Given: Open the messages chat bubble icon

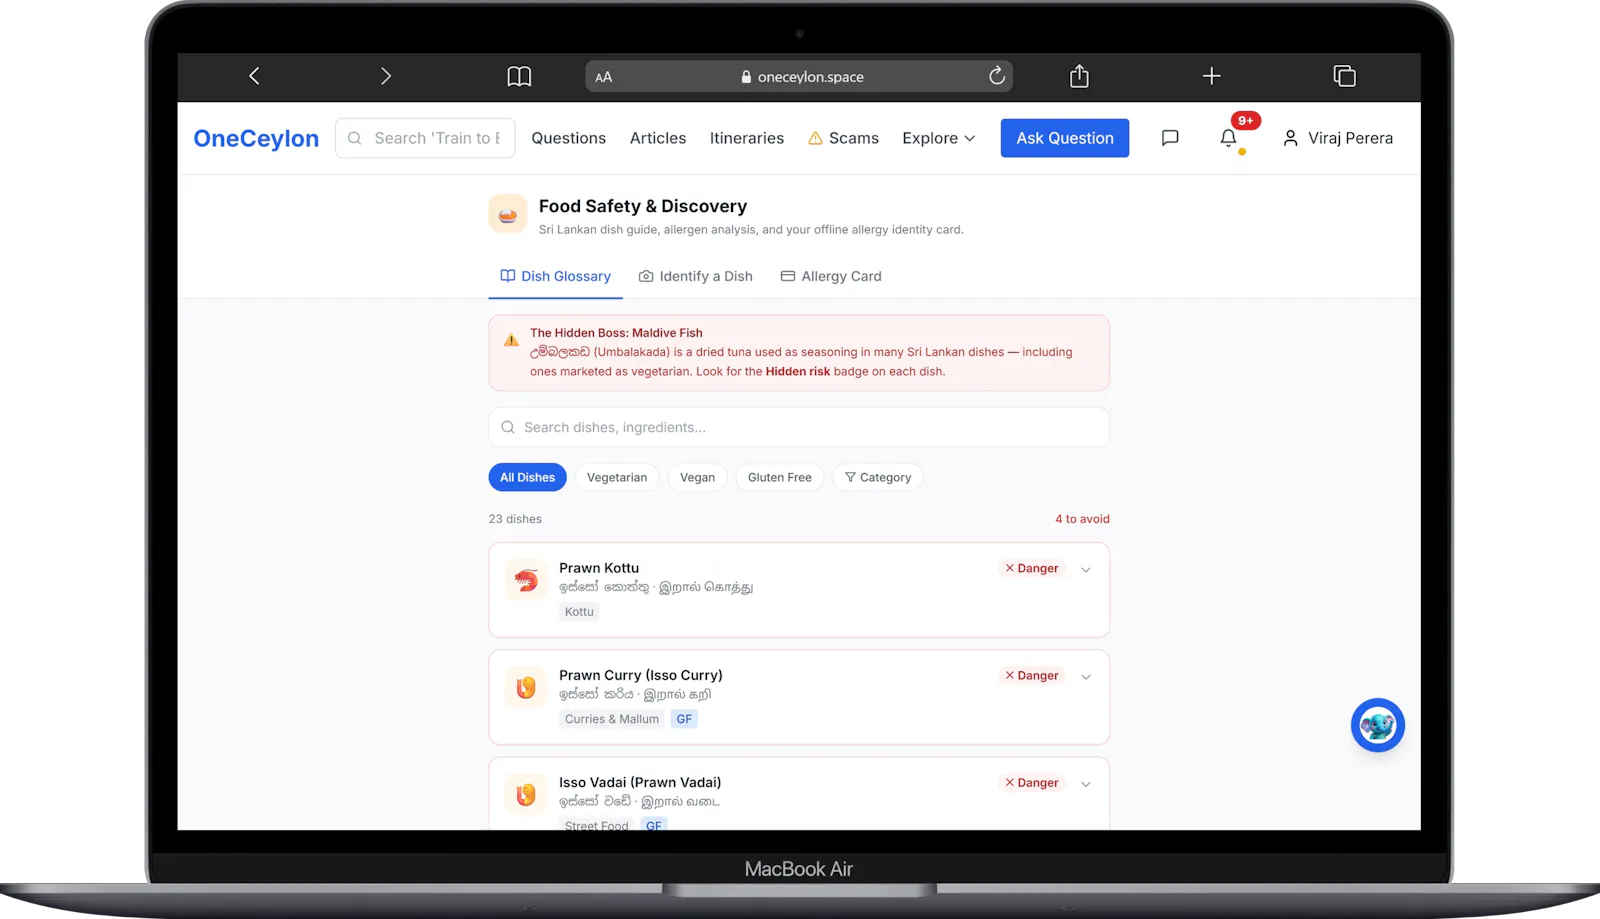Looking at the screenshot, I should pyautogui.click(x=1170, y=138).
